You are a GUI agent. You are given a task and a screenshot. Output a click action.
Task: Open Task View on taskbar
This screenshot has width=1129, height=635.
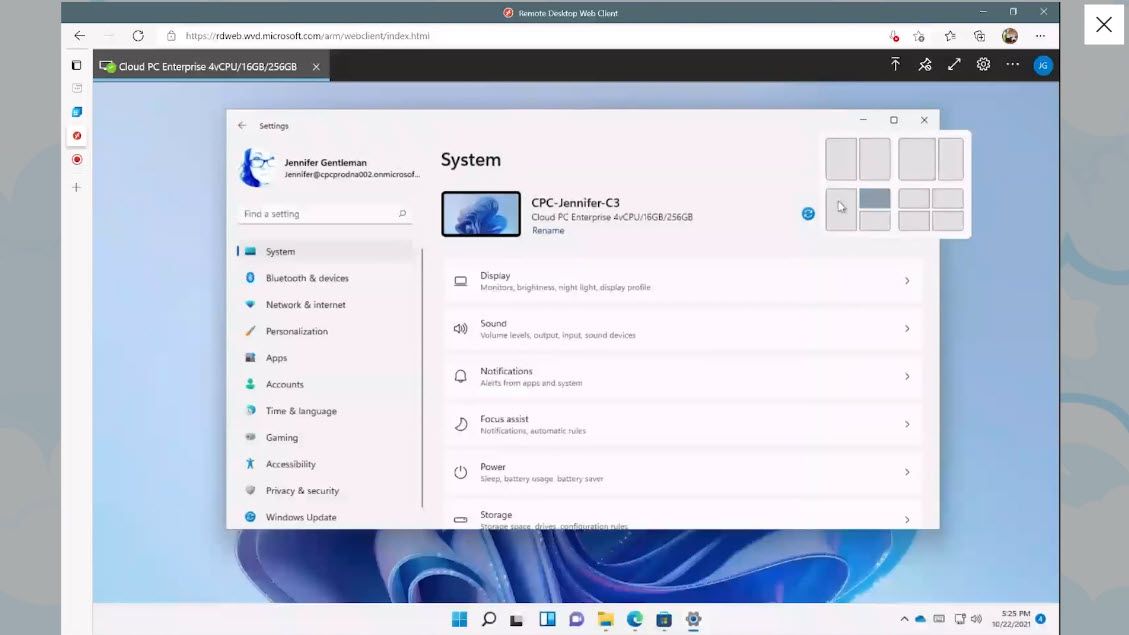tap(517, 619)
